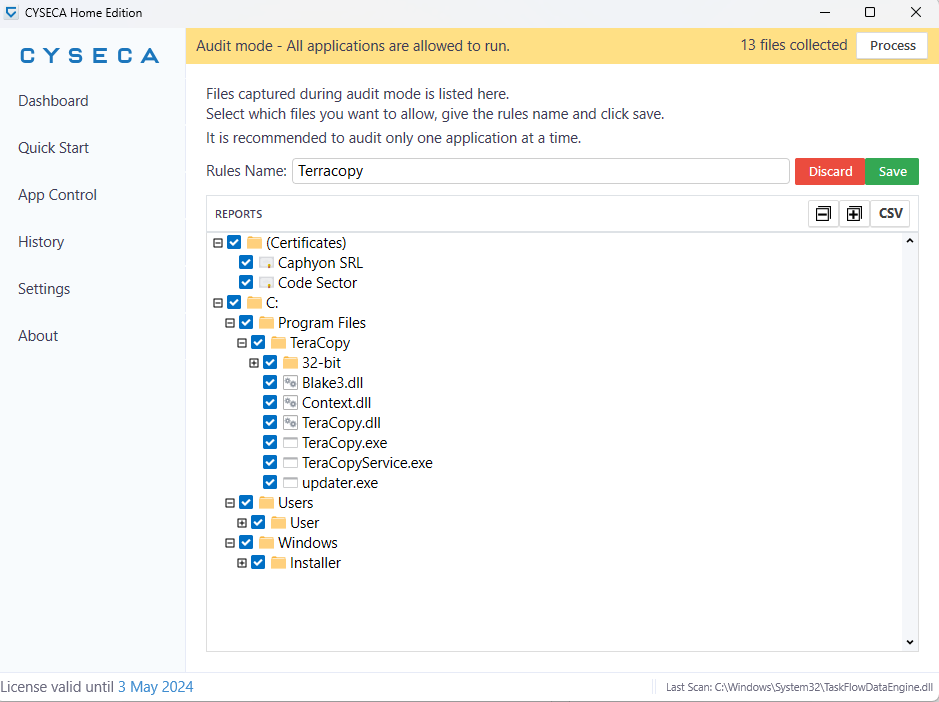Image resolution: width=939 pixels, height=702 pixels.
Task: Collapse the TeraCopy folder node
Action: tap(242, 343)
